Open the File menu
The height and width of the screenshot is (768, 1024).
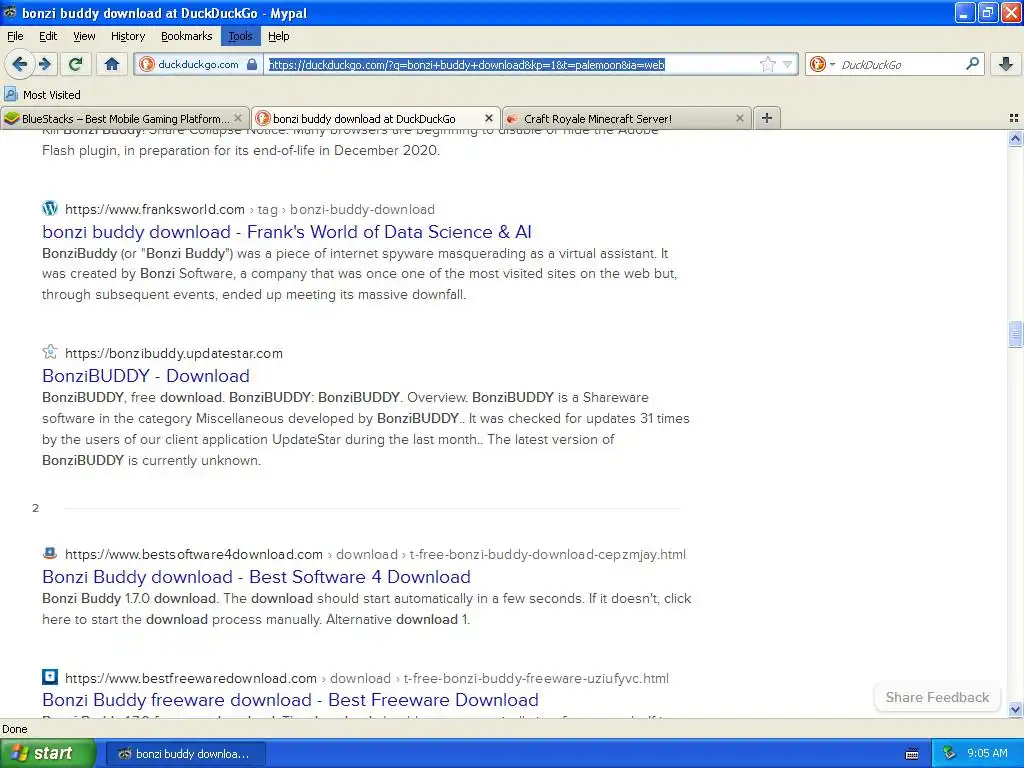(15, 36)
